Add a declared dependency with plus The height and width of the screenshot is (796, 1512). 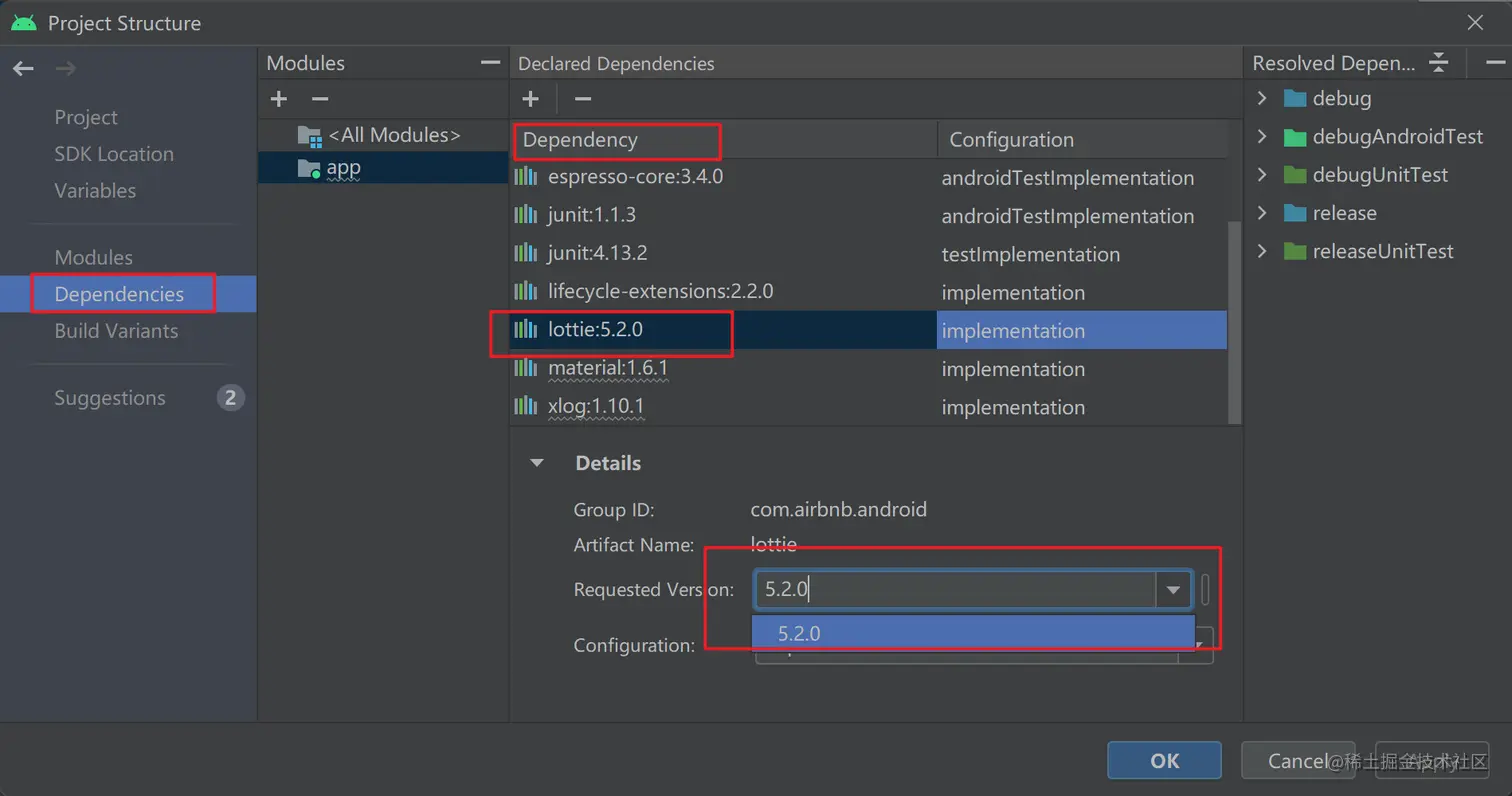[531, 99]
